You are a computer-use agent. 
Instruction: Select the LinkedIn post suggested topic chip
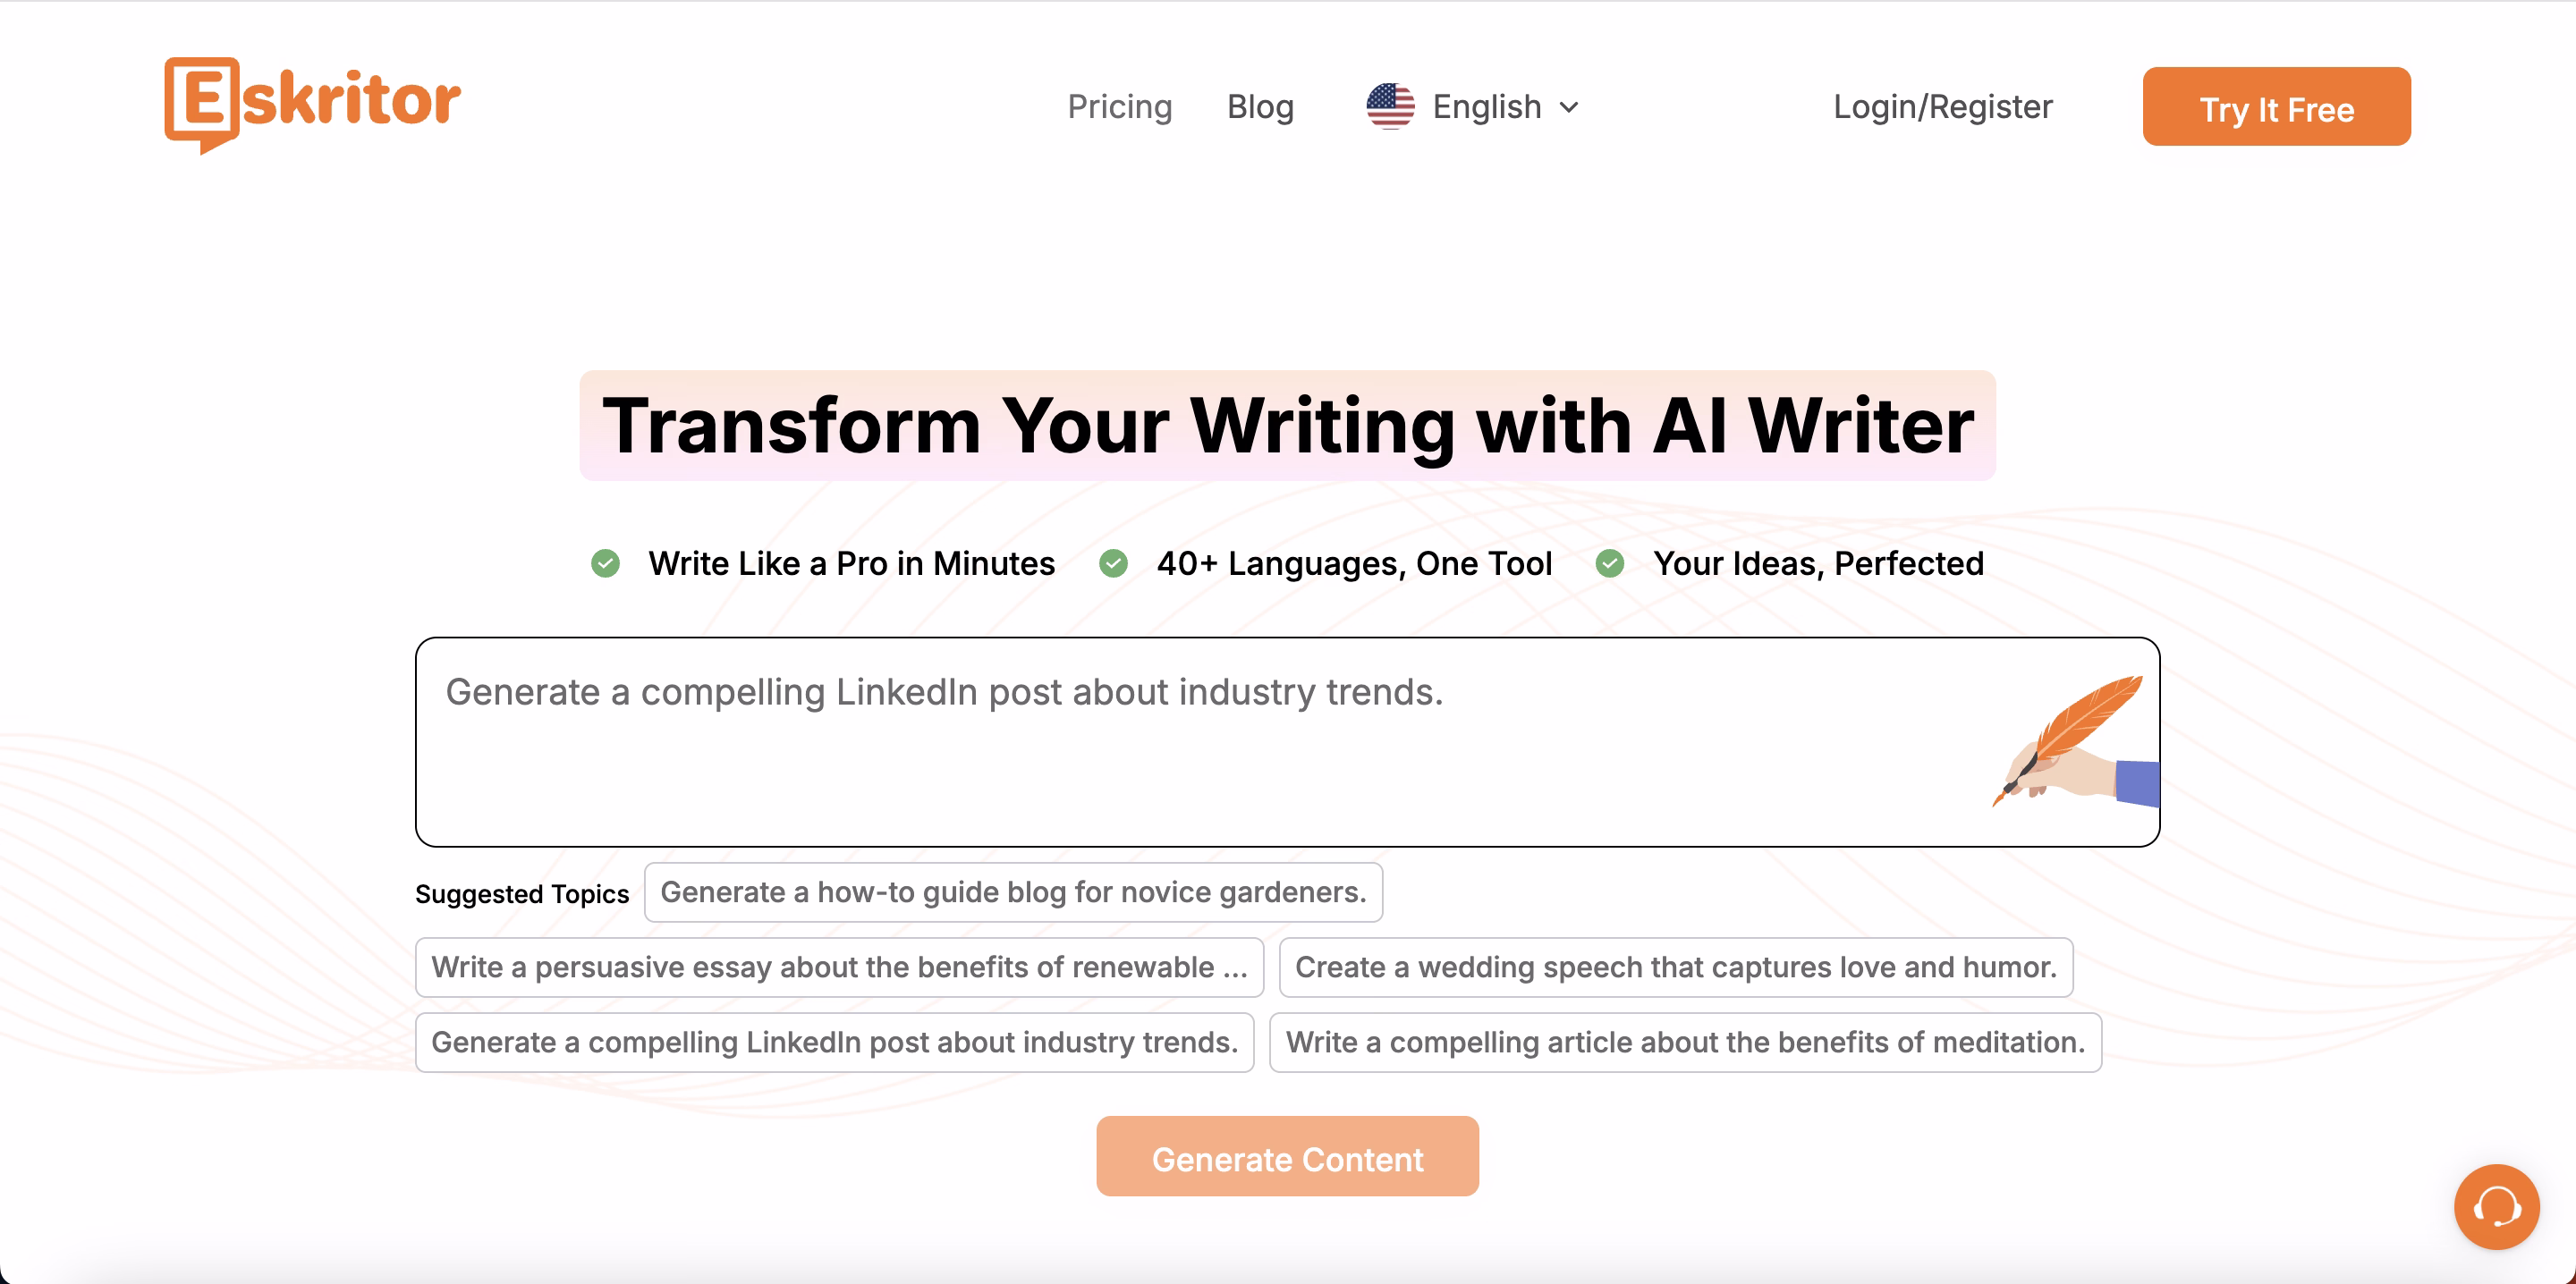(x=834, y=1042)
